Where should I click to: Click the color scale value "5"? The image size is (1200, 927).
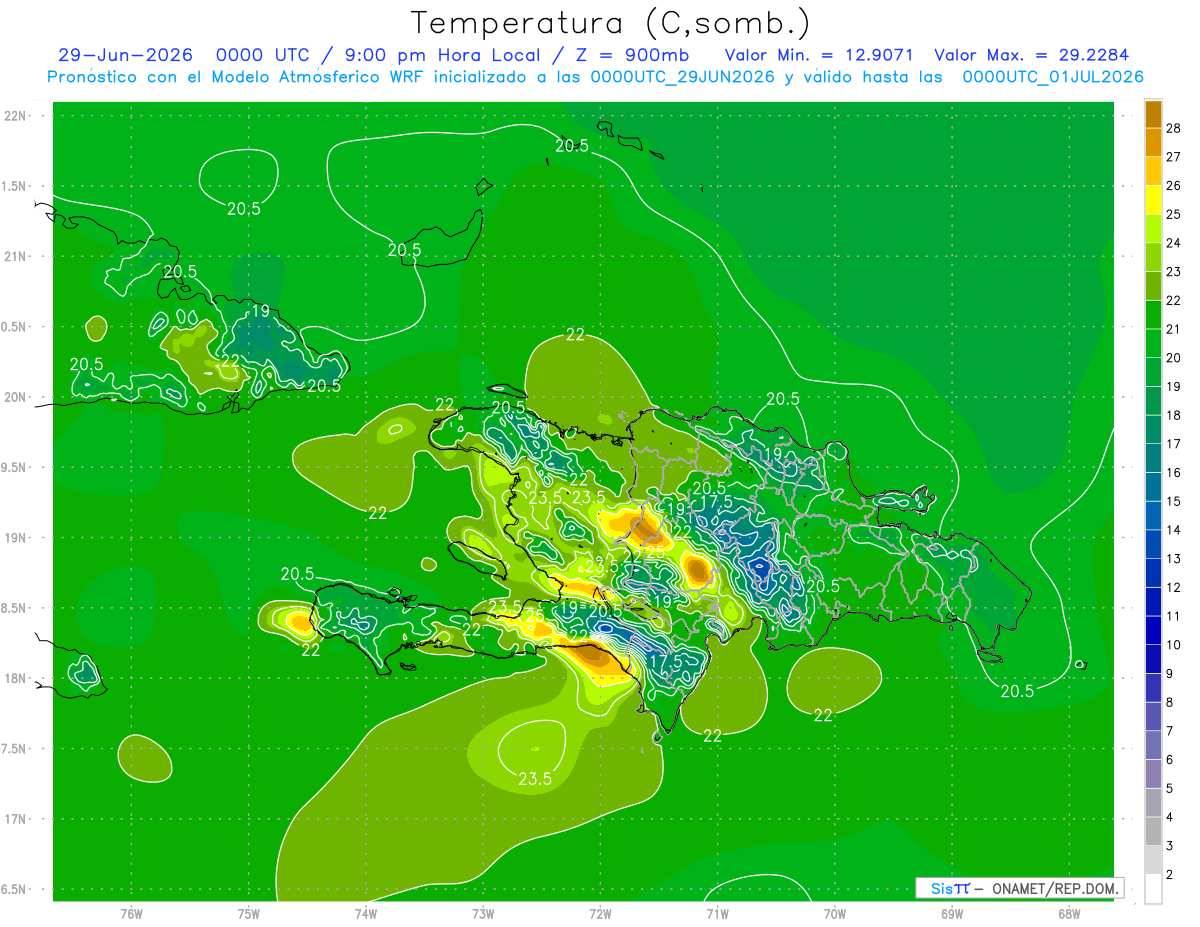[x=1171, y=789]
